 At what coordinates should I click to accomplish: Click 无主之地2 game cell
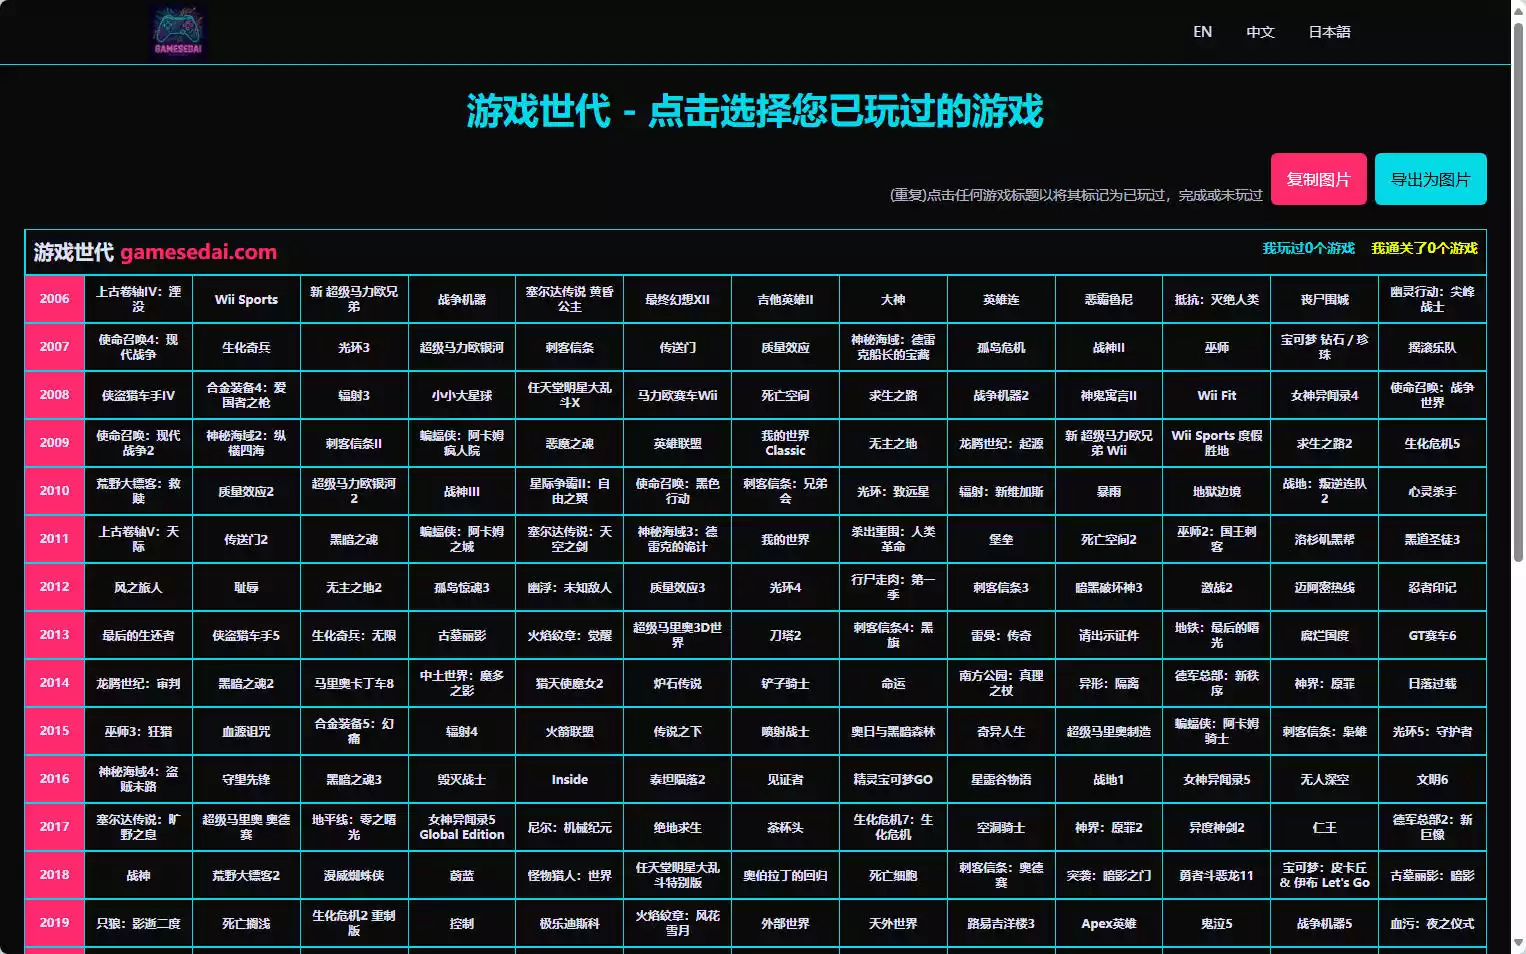click(354, 587)
